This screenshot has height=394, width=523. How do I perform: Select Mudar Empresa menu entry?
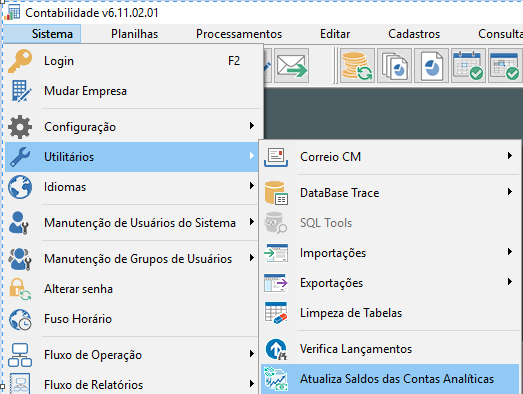click(132, 91)
